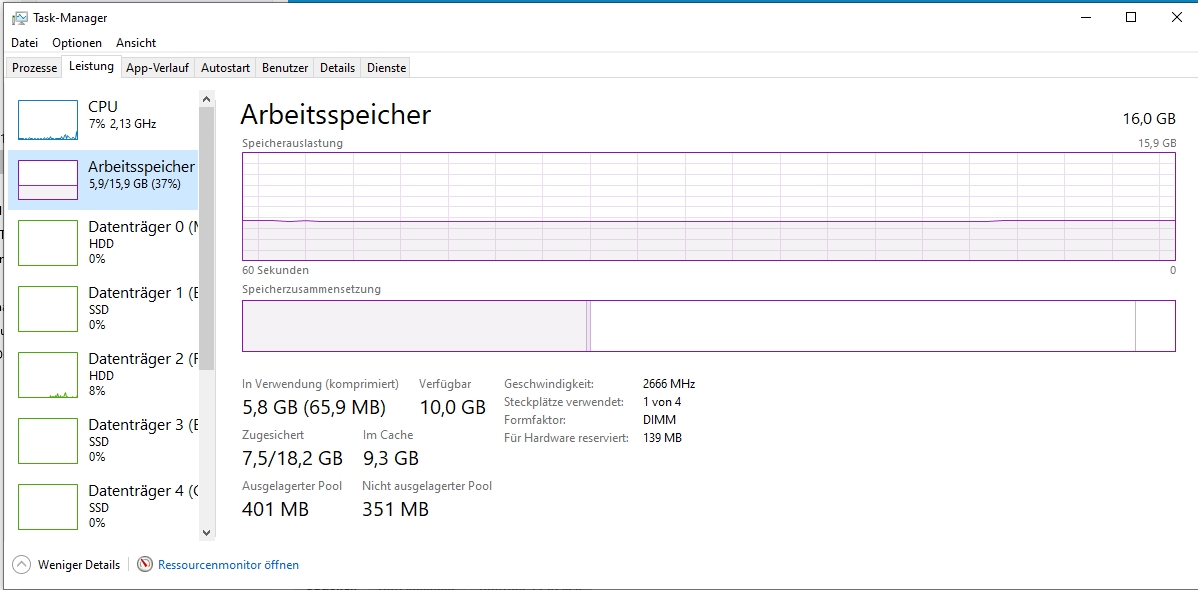Click the Ressourcenmonitor icon
Image resolution: width=1198 pixels, height=590 pixels.
pos(145,565)
